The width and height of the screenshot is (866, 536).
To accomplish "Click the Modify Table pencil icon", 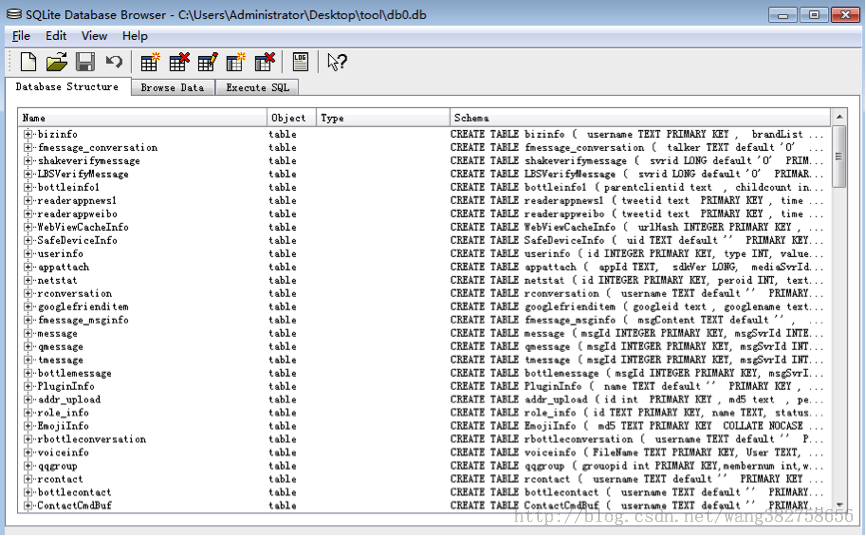I will (x=208, y=62).
